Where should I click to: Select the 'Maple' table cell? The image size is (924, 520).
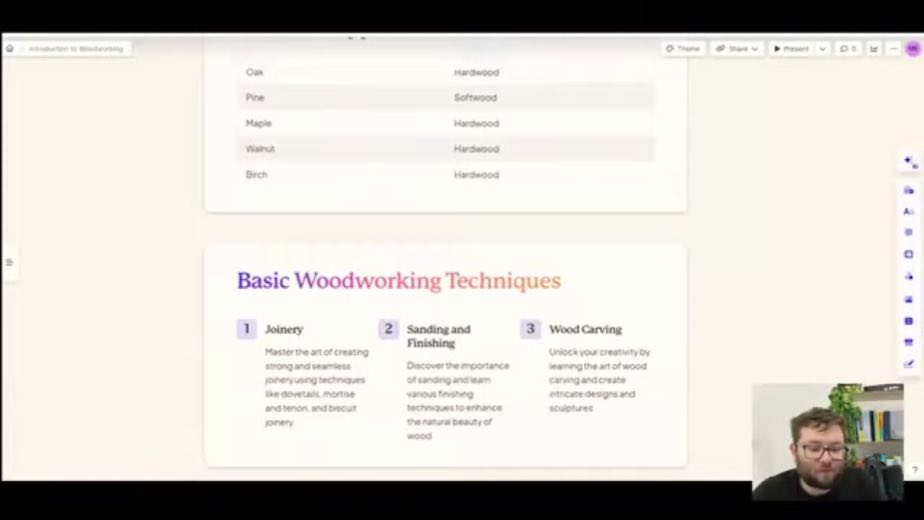[259, 123]
